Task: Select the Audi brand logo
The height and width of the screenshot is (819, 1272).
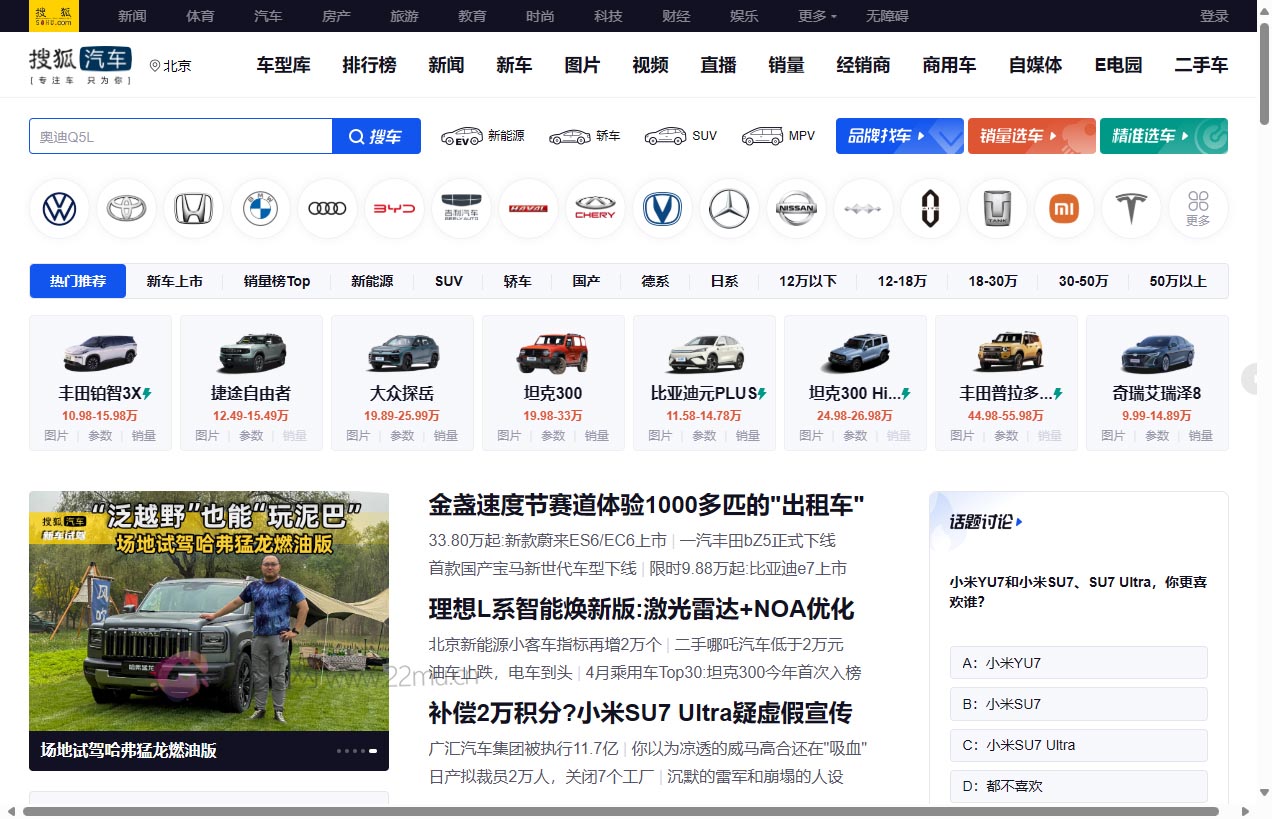Action: (x=327, y=208)
